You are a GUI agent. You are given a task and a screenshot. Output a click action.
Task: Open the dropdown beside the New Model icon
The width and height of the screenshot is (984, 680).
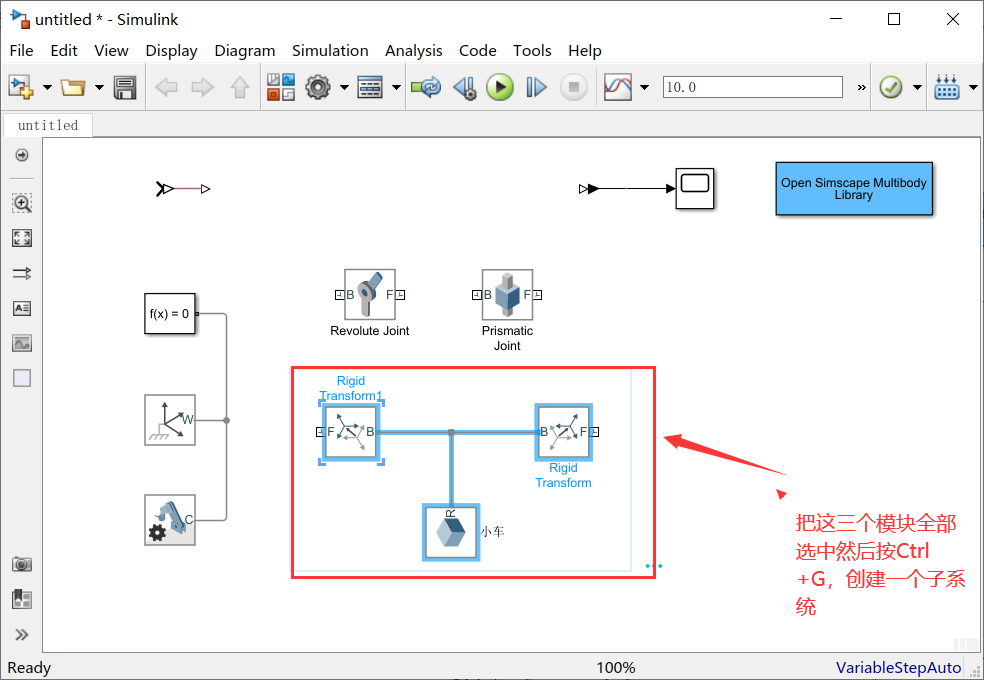click(x=45, y=87)
